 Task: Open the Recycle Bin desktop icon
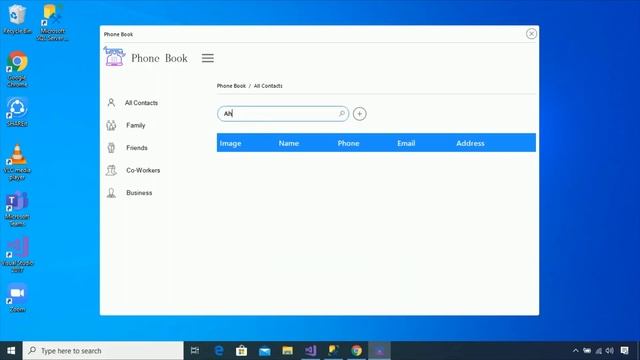coord(17,19)
